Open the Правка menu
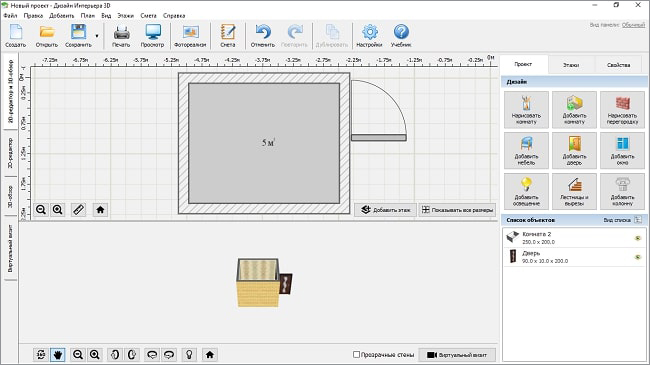This screenshot has width=650, height=365. click(x=33, y=16)
